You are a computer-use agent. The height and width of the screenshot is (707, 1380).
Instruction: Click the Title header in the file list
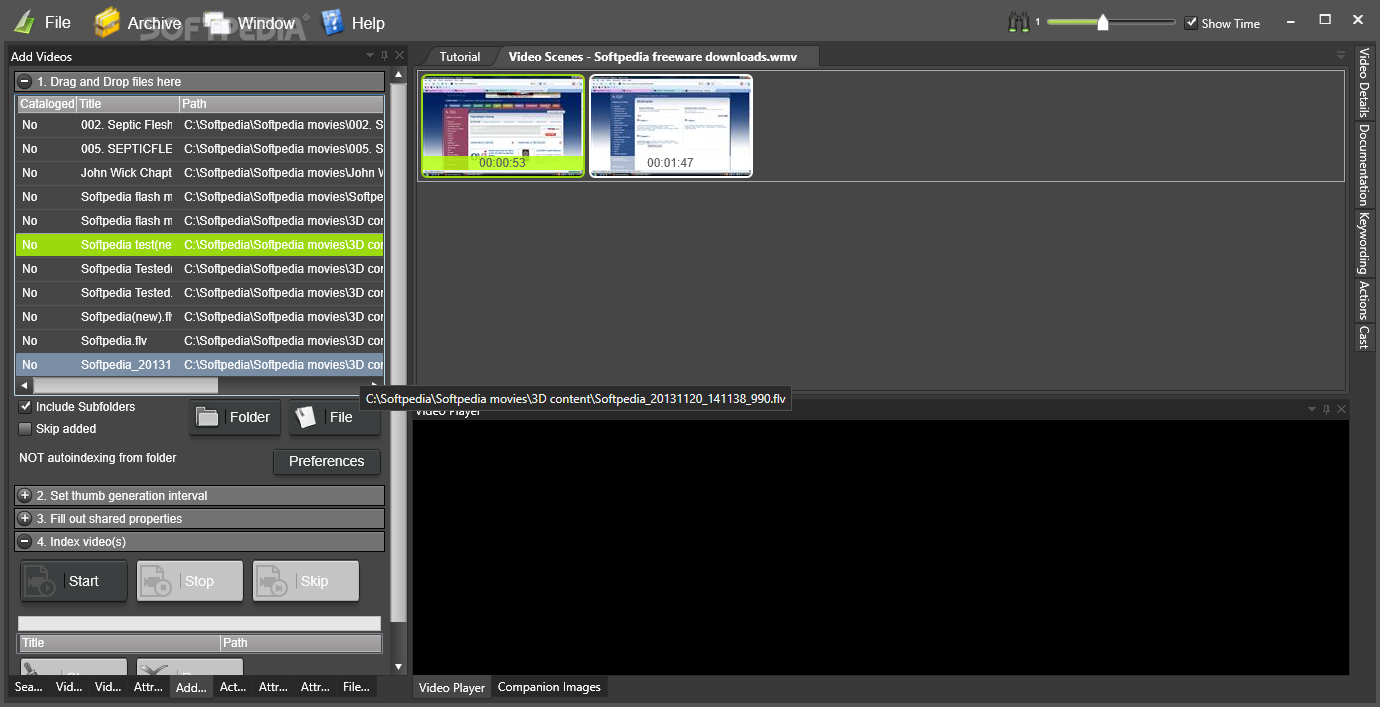[128, 104]
